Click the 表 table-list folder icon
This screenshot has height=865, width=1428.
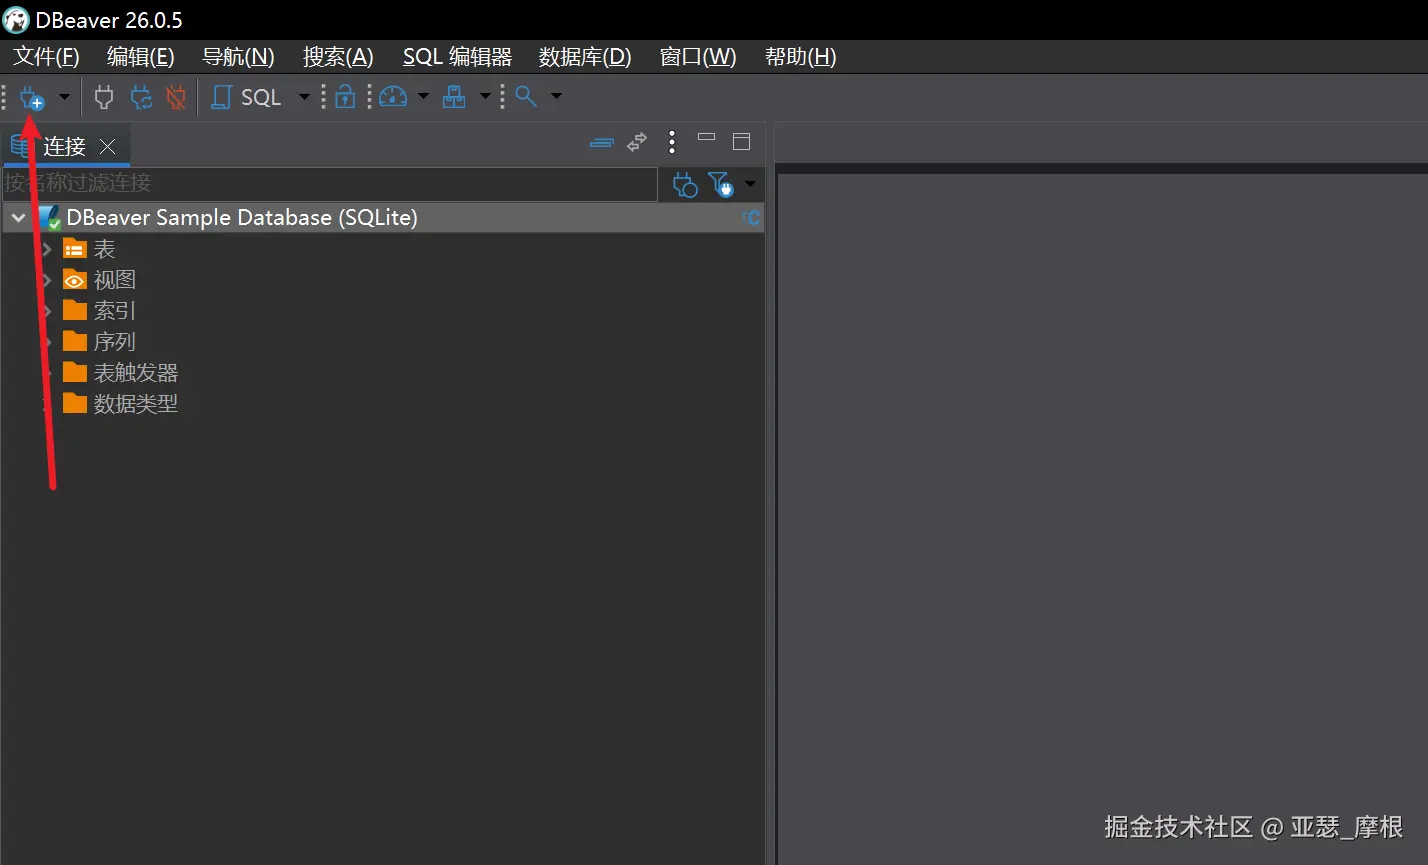(x=75, y=249)
